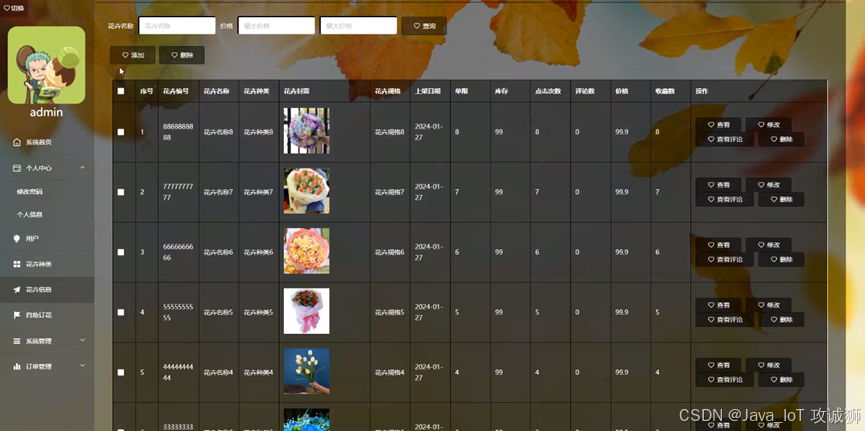Focus the 最大价格 input field

click(359, 25)
